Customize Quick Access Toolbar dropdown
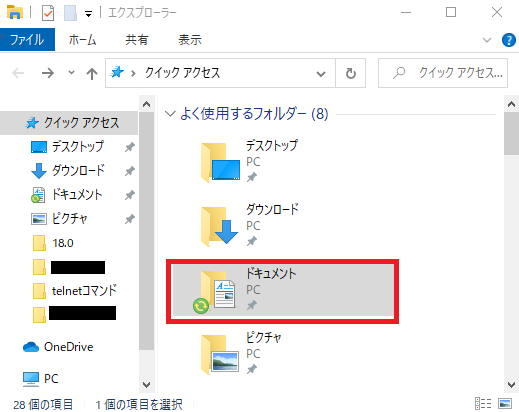This screenshot has width=519, height=412. click(88, 14)
